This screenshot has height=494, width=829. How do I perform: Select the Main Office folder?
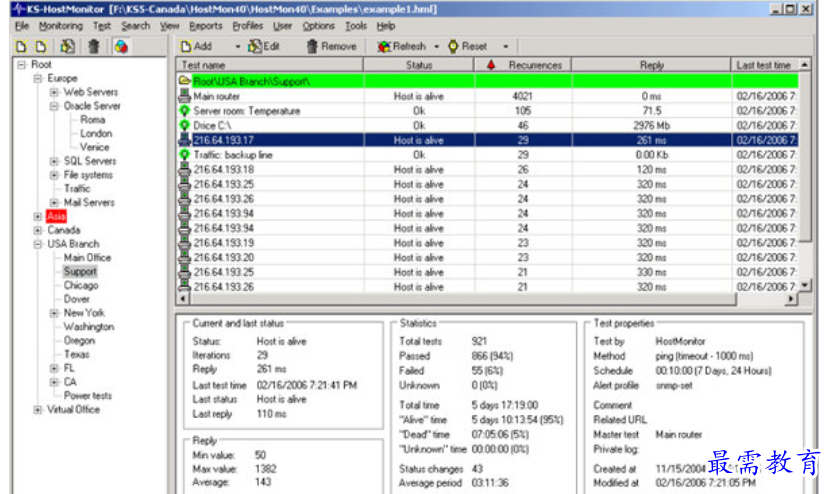87,258
